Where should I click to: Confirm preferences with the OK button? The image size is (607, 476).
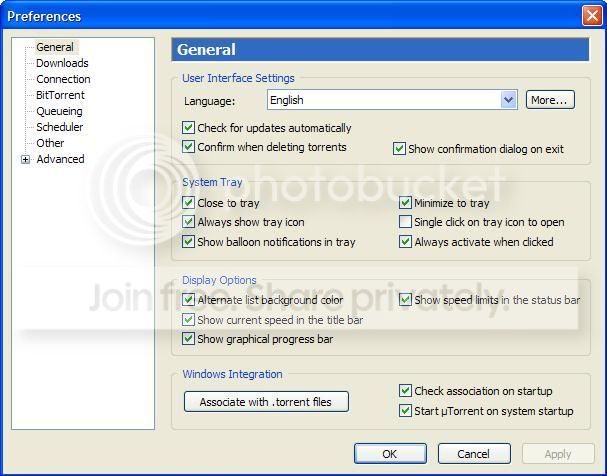coord(390,454)
